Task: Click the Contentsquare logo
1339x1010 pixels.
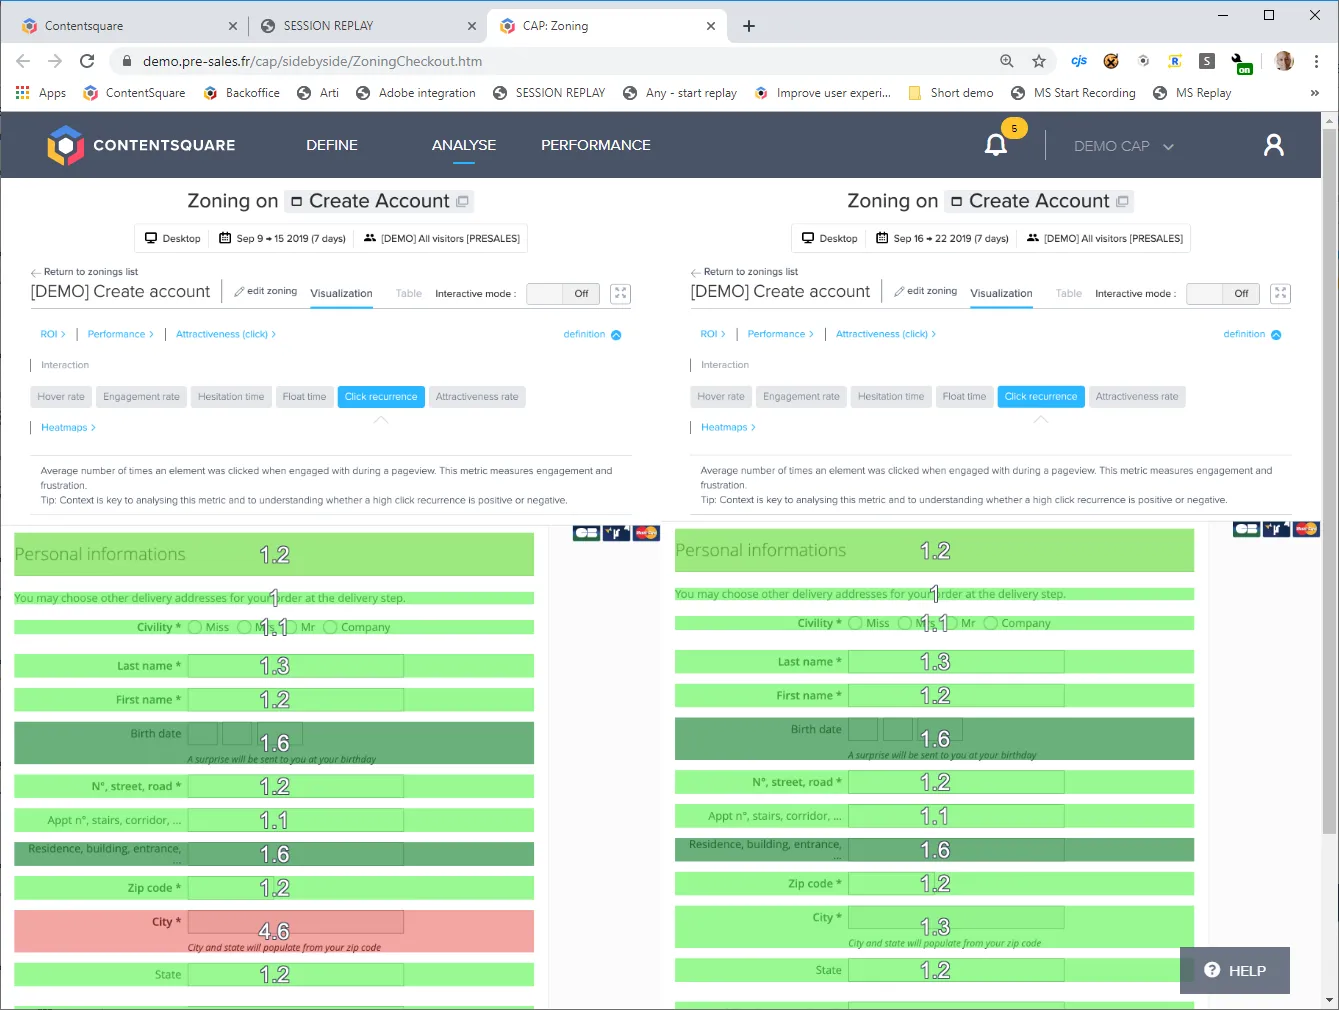Action: coord(141,145)
